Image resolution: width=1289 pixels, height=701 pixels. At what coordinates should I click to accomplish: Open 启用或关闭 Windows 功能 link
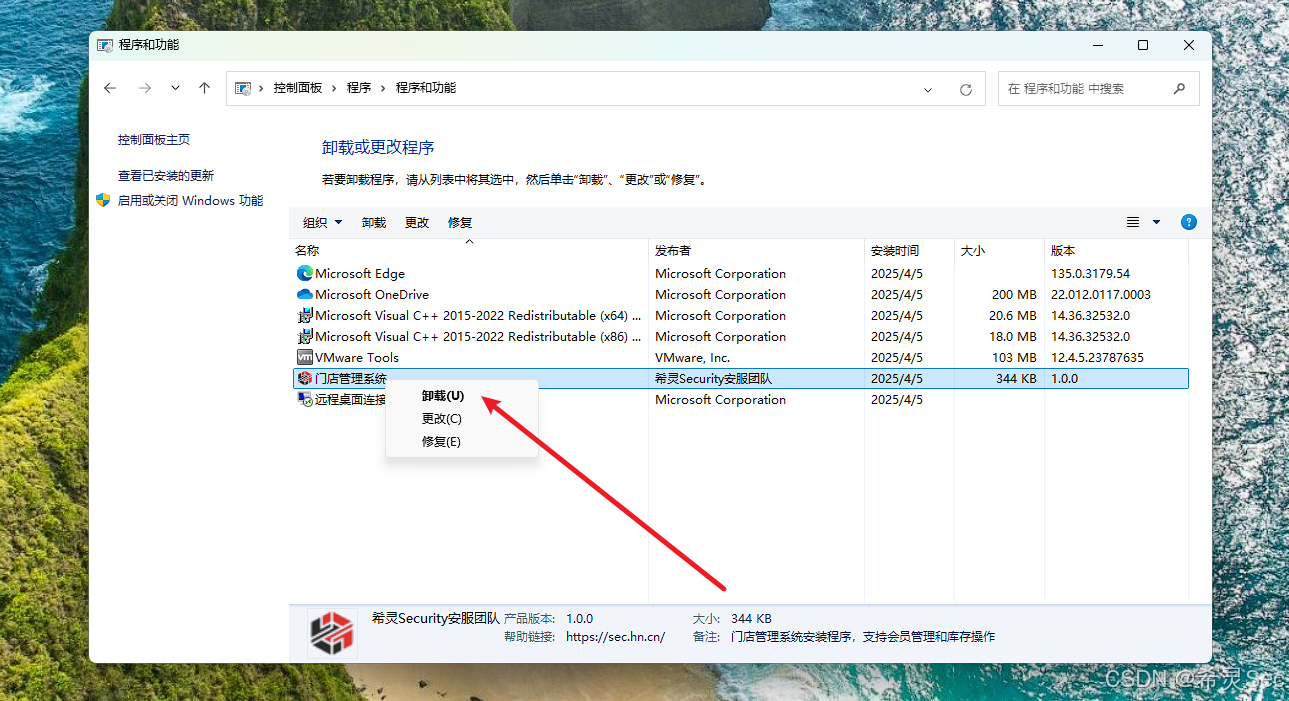[190, 200]
